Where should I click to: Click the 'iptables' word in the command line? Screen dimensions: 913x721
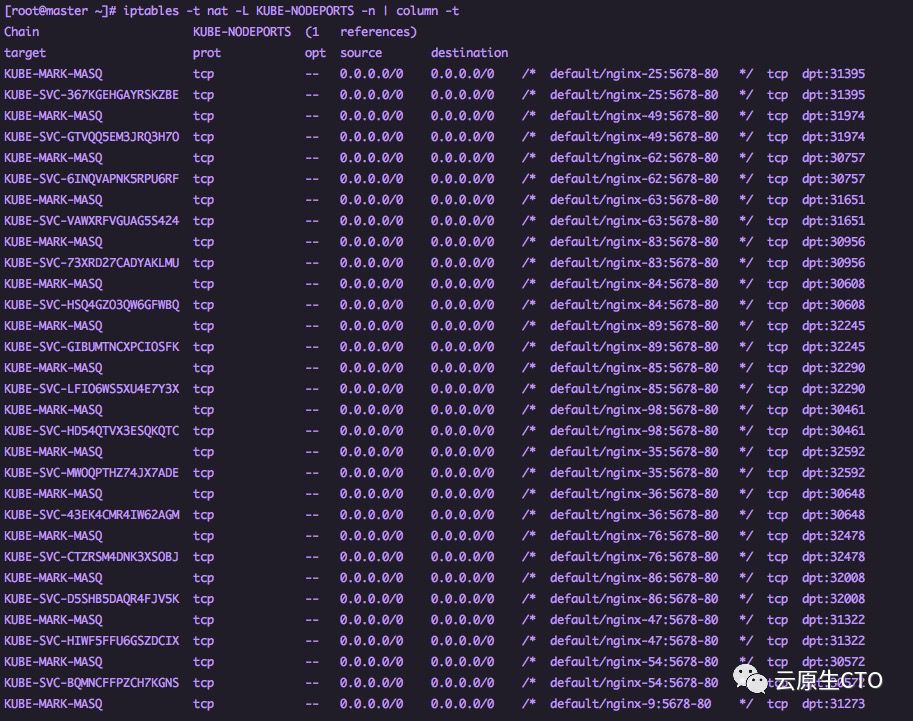(x=151, y=11)
